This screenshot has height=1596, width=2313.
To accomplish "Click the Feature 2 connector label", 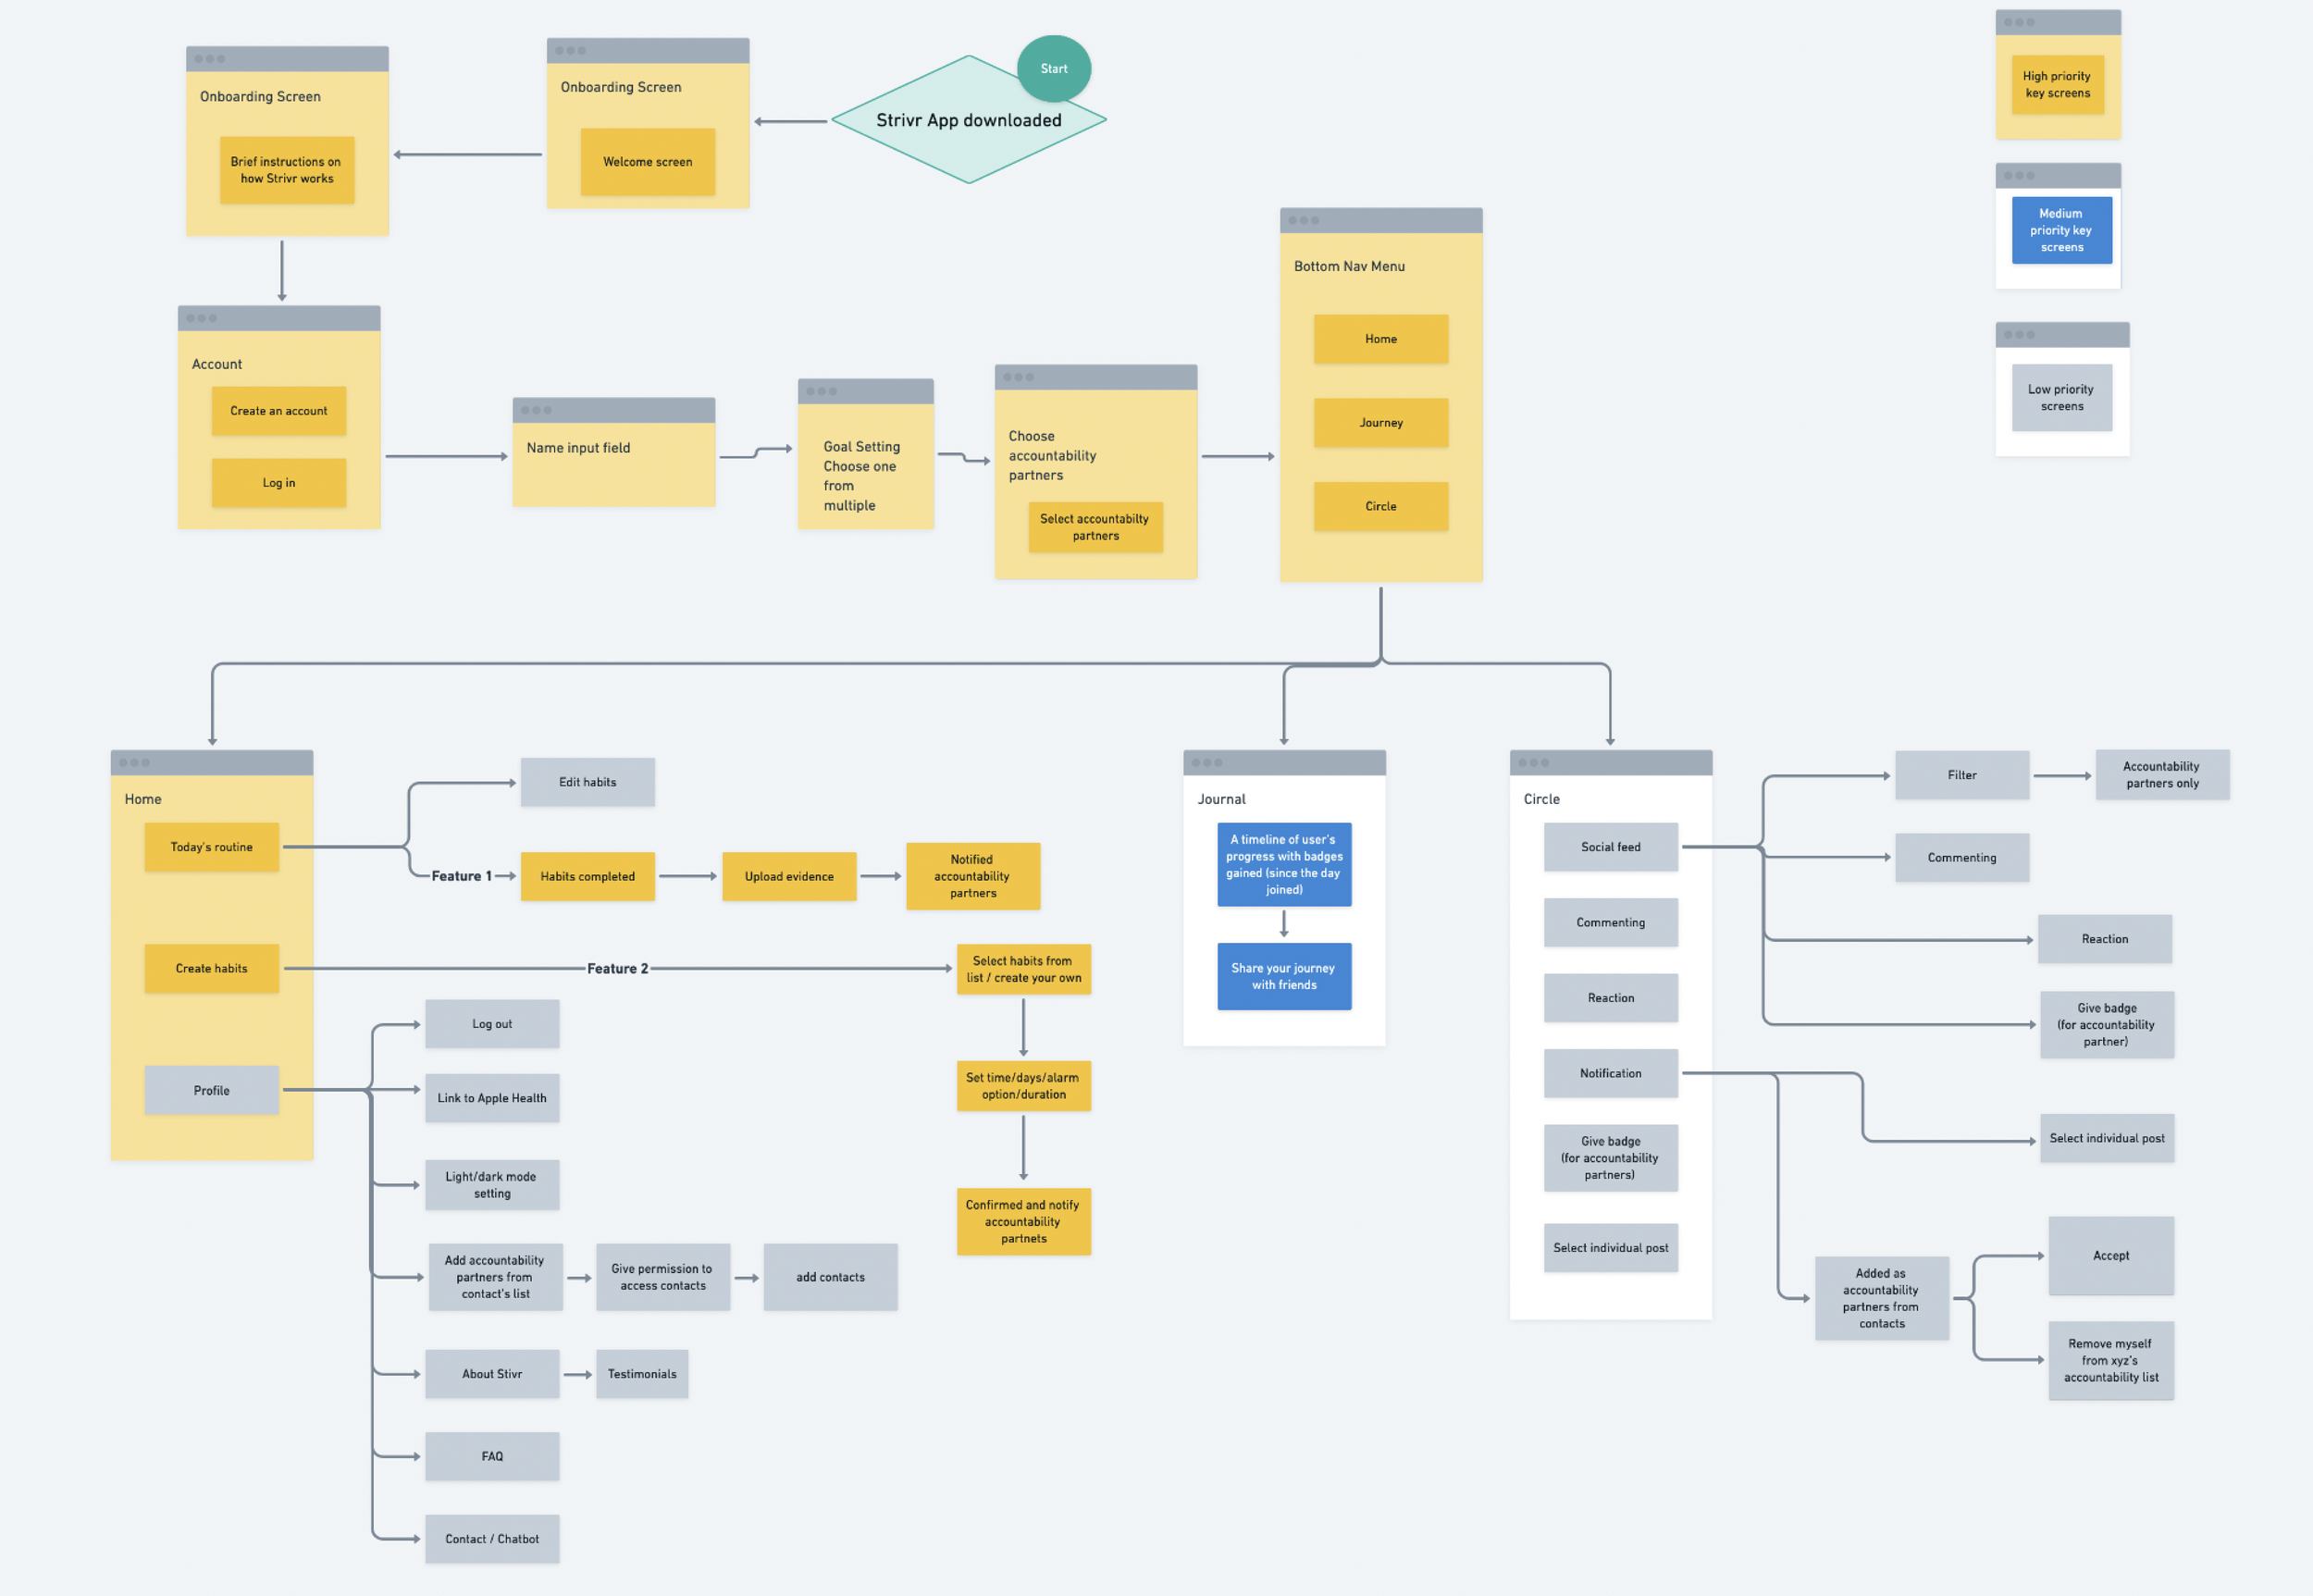I will point(617,968).
